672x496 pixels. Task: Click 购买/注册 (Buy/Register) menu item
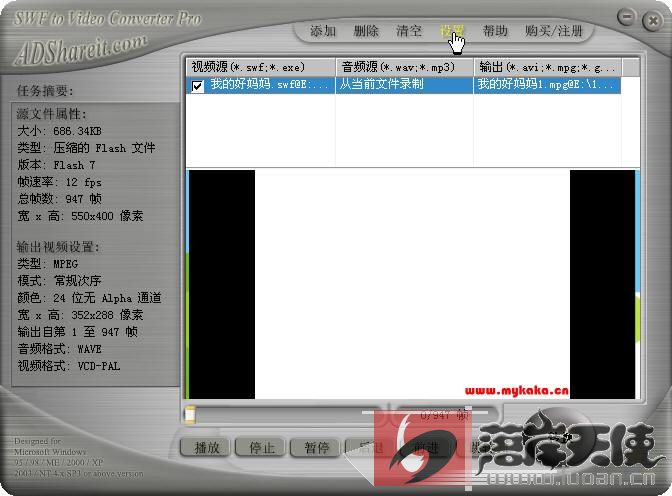(554, 31)
